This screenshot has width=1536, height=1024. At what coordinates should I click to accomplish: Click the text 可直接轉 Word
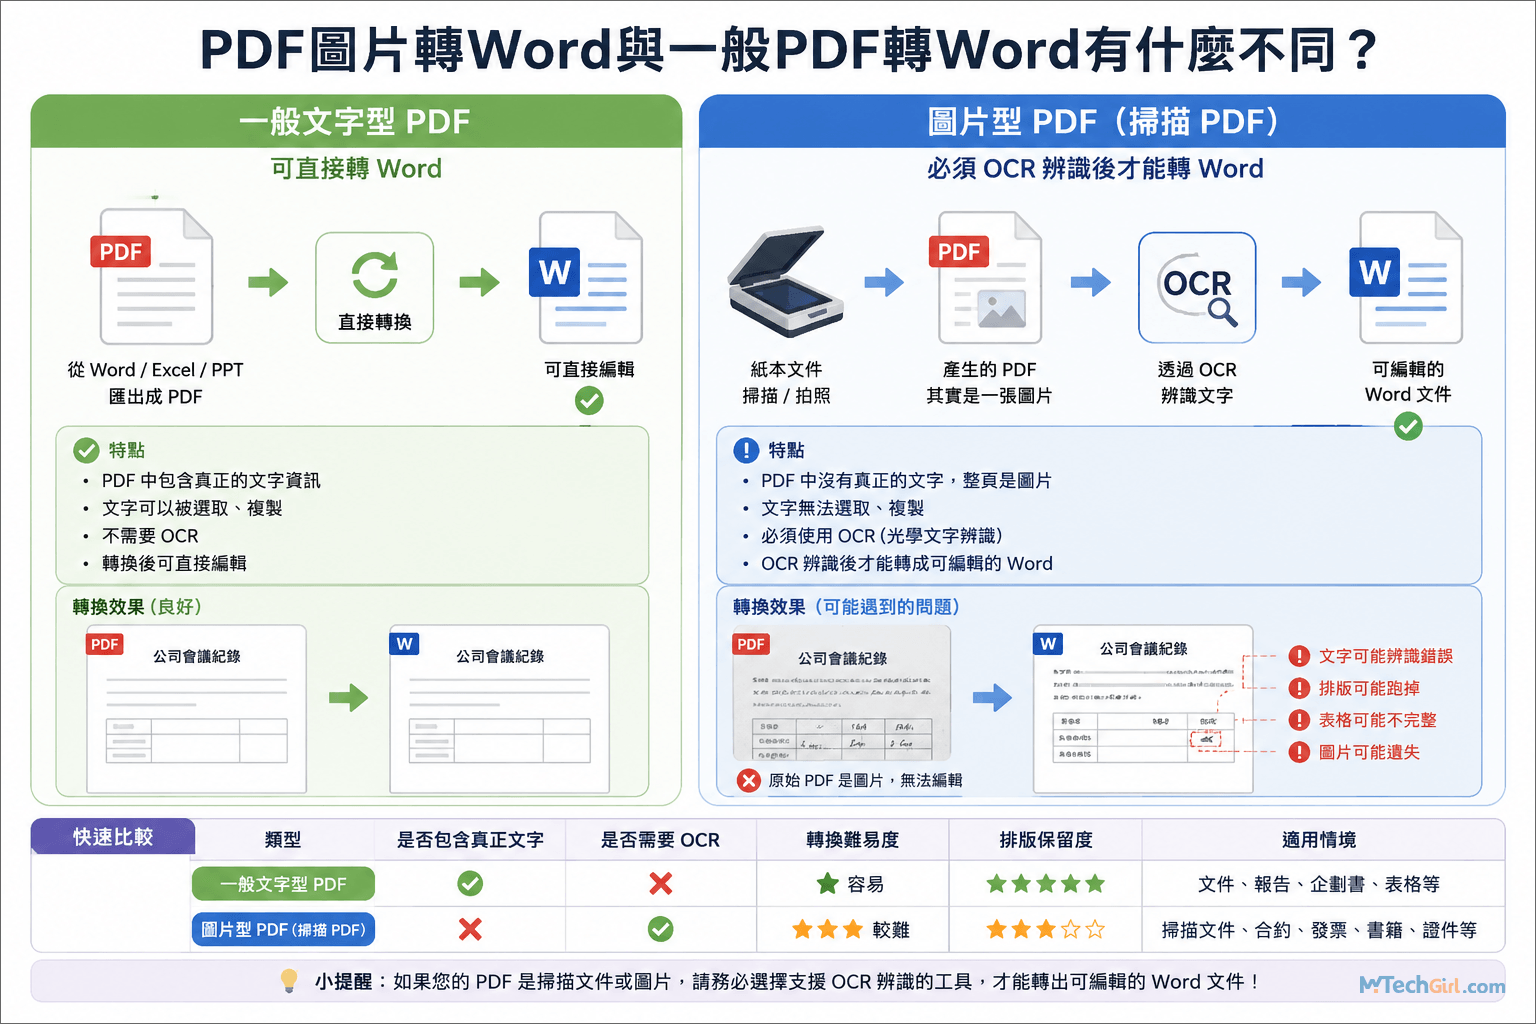click(x=356, y=168)
